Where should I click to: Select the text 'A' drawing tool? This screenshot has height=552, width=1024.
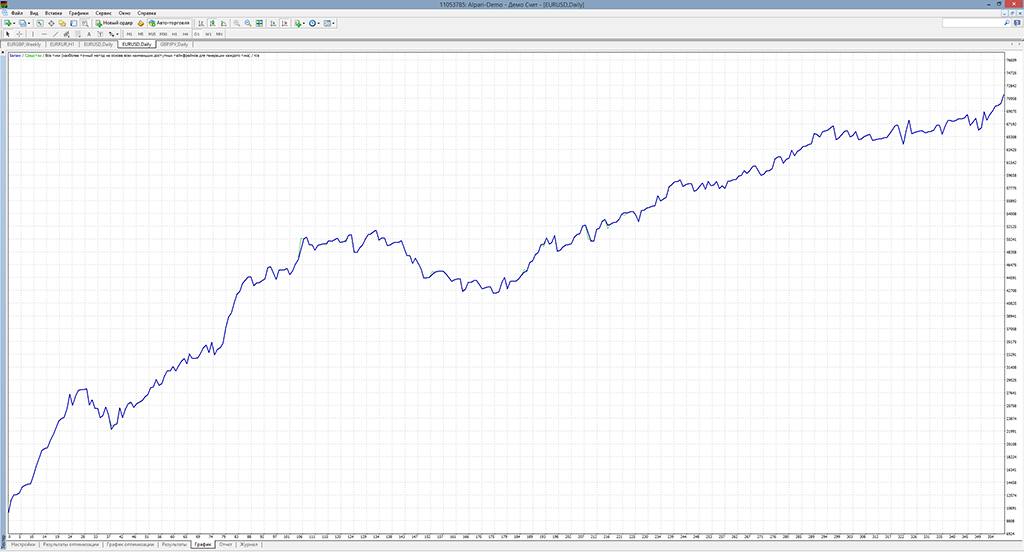(x=89, y=34)
